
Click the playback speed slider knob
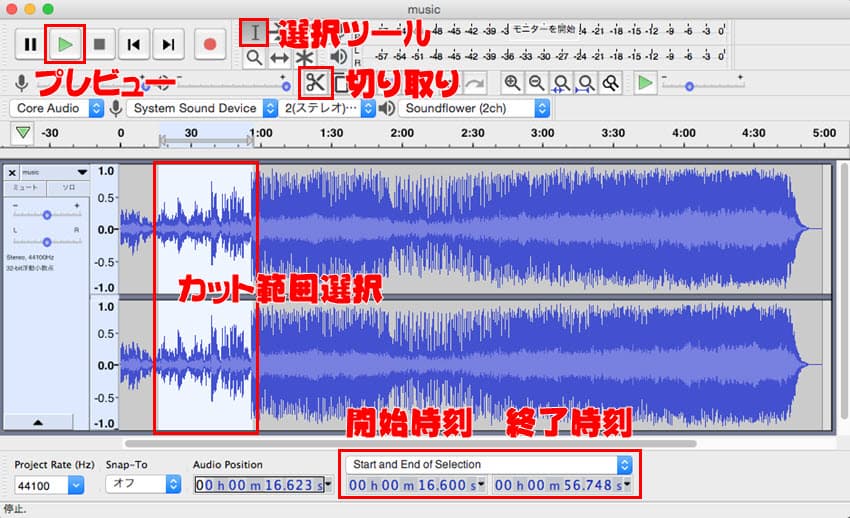click(x=689, y=86)
